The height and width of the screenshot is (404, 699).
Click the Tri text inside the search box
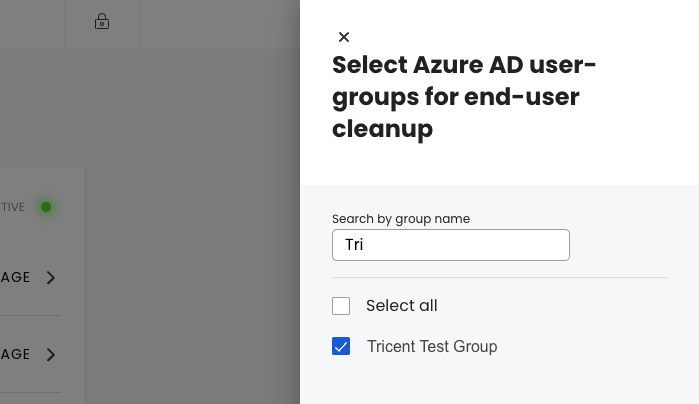point(354,245)
